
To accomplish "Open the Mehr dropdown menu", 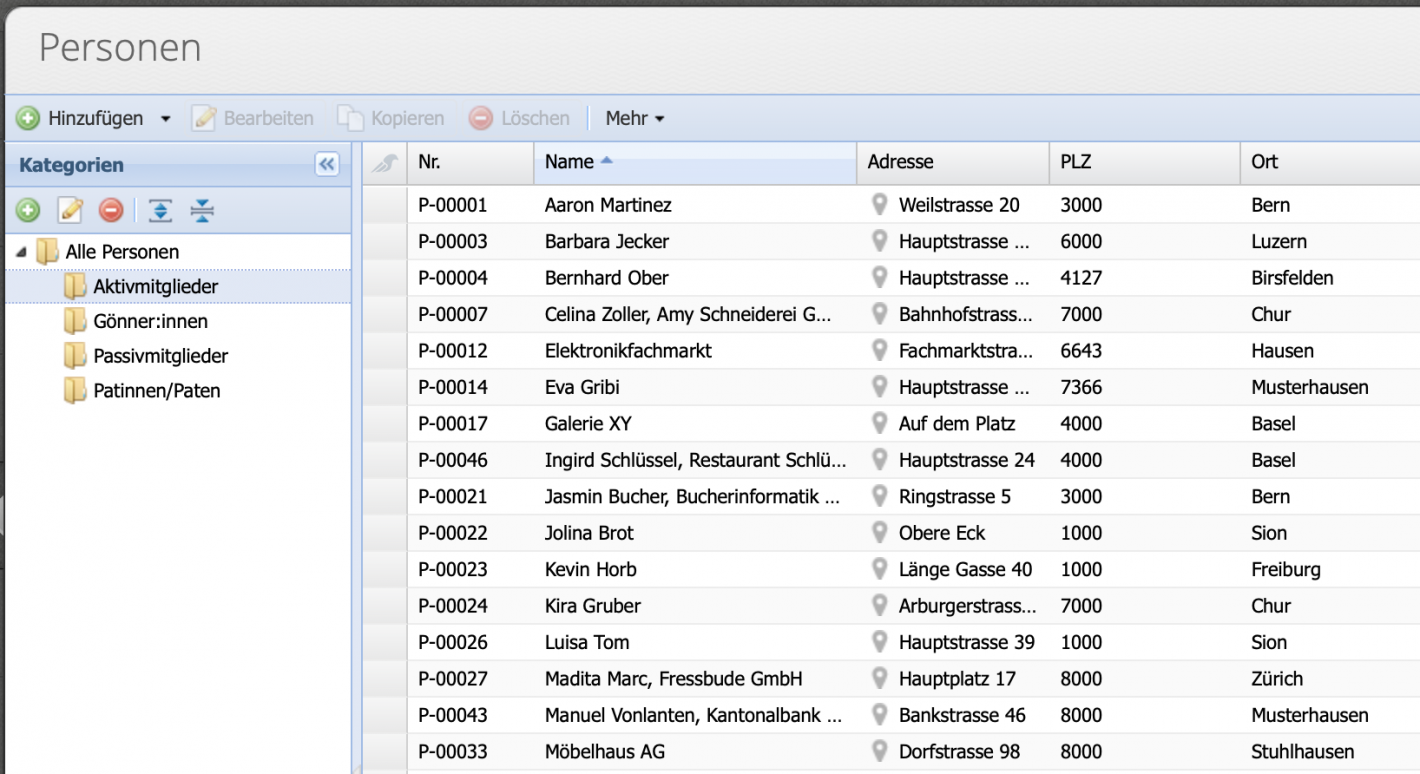I will pos(634,117).
